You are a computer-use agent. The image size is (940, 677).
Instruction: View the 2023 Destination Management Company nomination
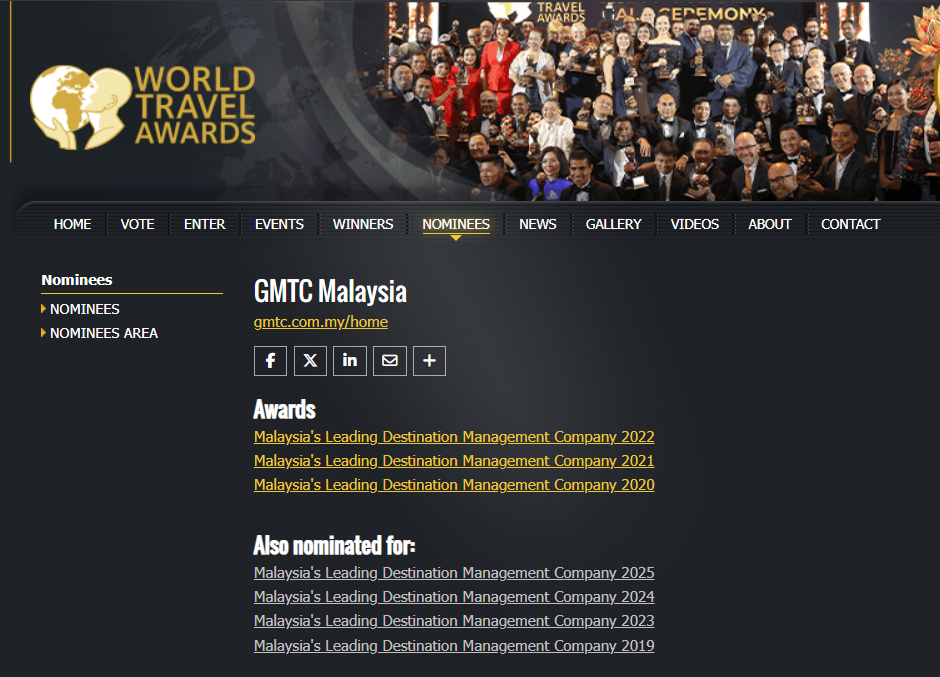454,621
